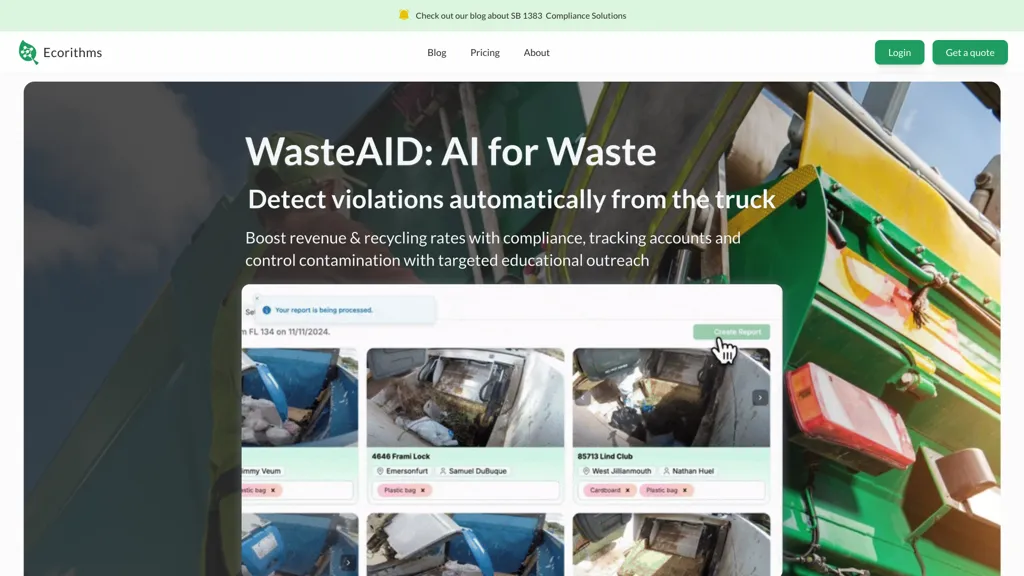This screenshot has width=1024, height=576.
Task: Remove Plastic bag tag from 85713 Lind Club
Action: (x=684, y=490)
